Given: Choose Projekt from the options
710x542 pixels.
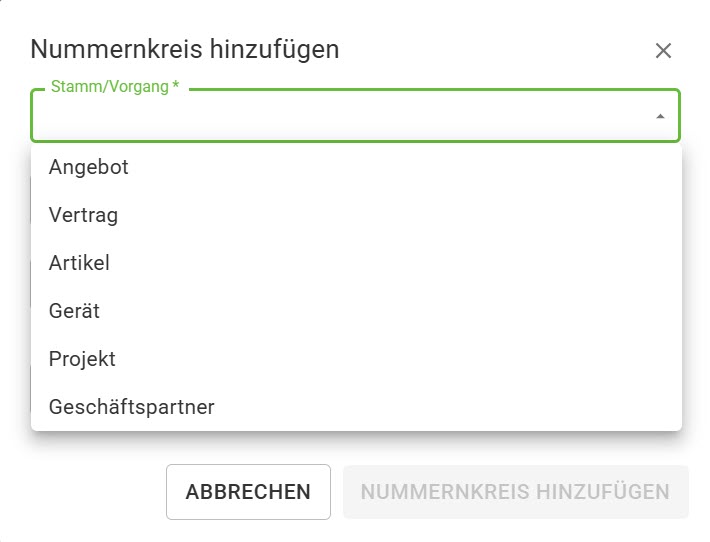Looking at the screenshot, I should (82, 359).
